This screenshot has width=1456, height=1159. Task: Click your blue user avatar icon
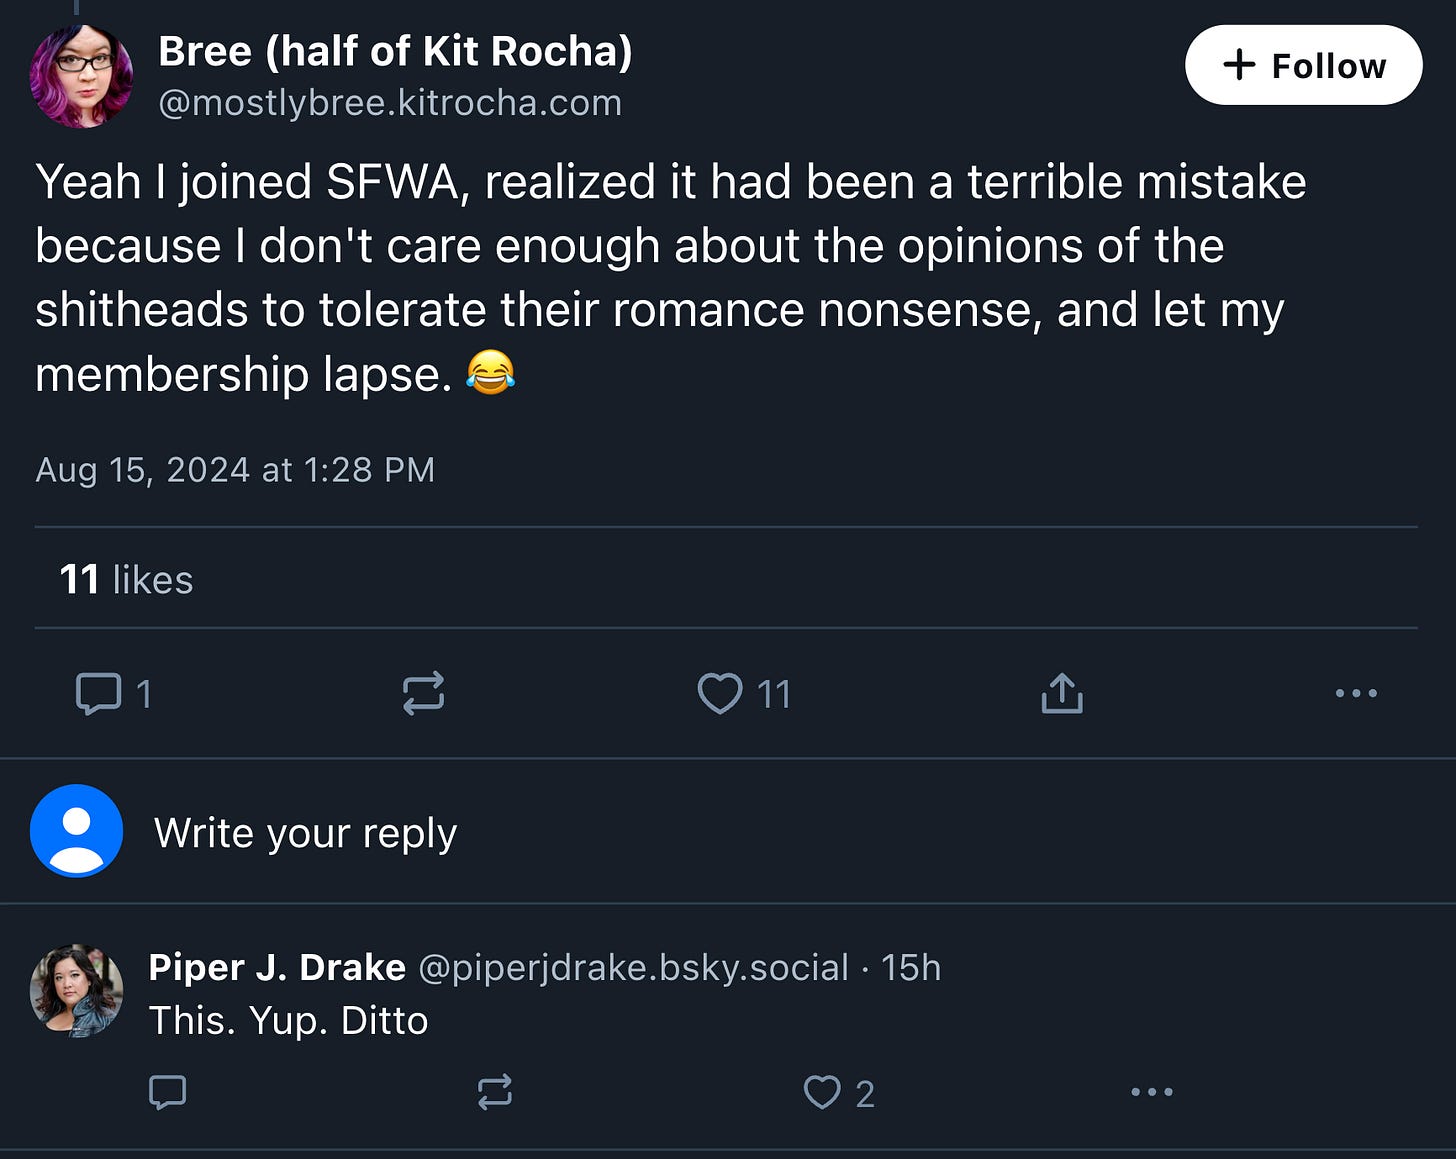(x=77, y=831)
